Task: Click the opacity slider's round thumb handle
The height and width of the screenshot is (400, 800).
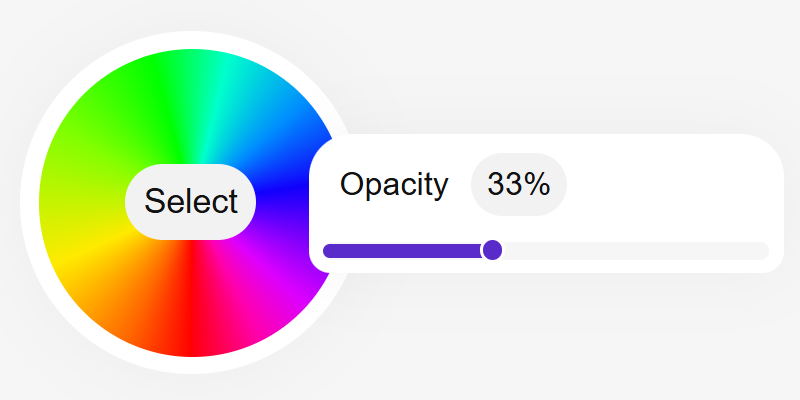Action: coord(492,250)
